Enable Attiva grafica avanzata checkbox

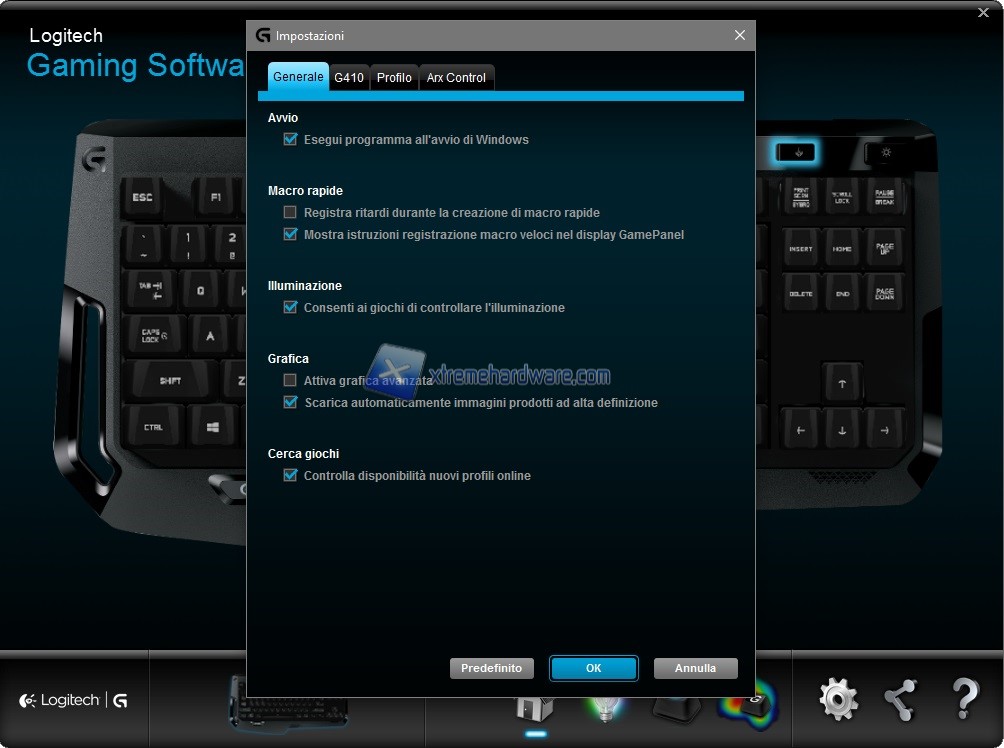point(290,381)
